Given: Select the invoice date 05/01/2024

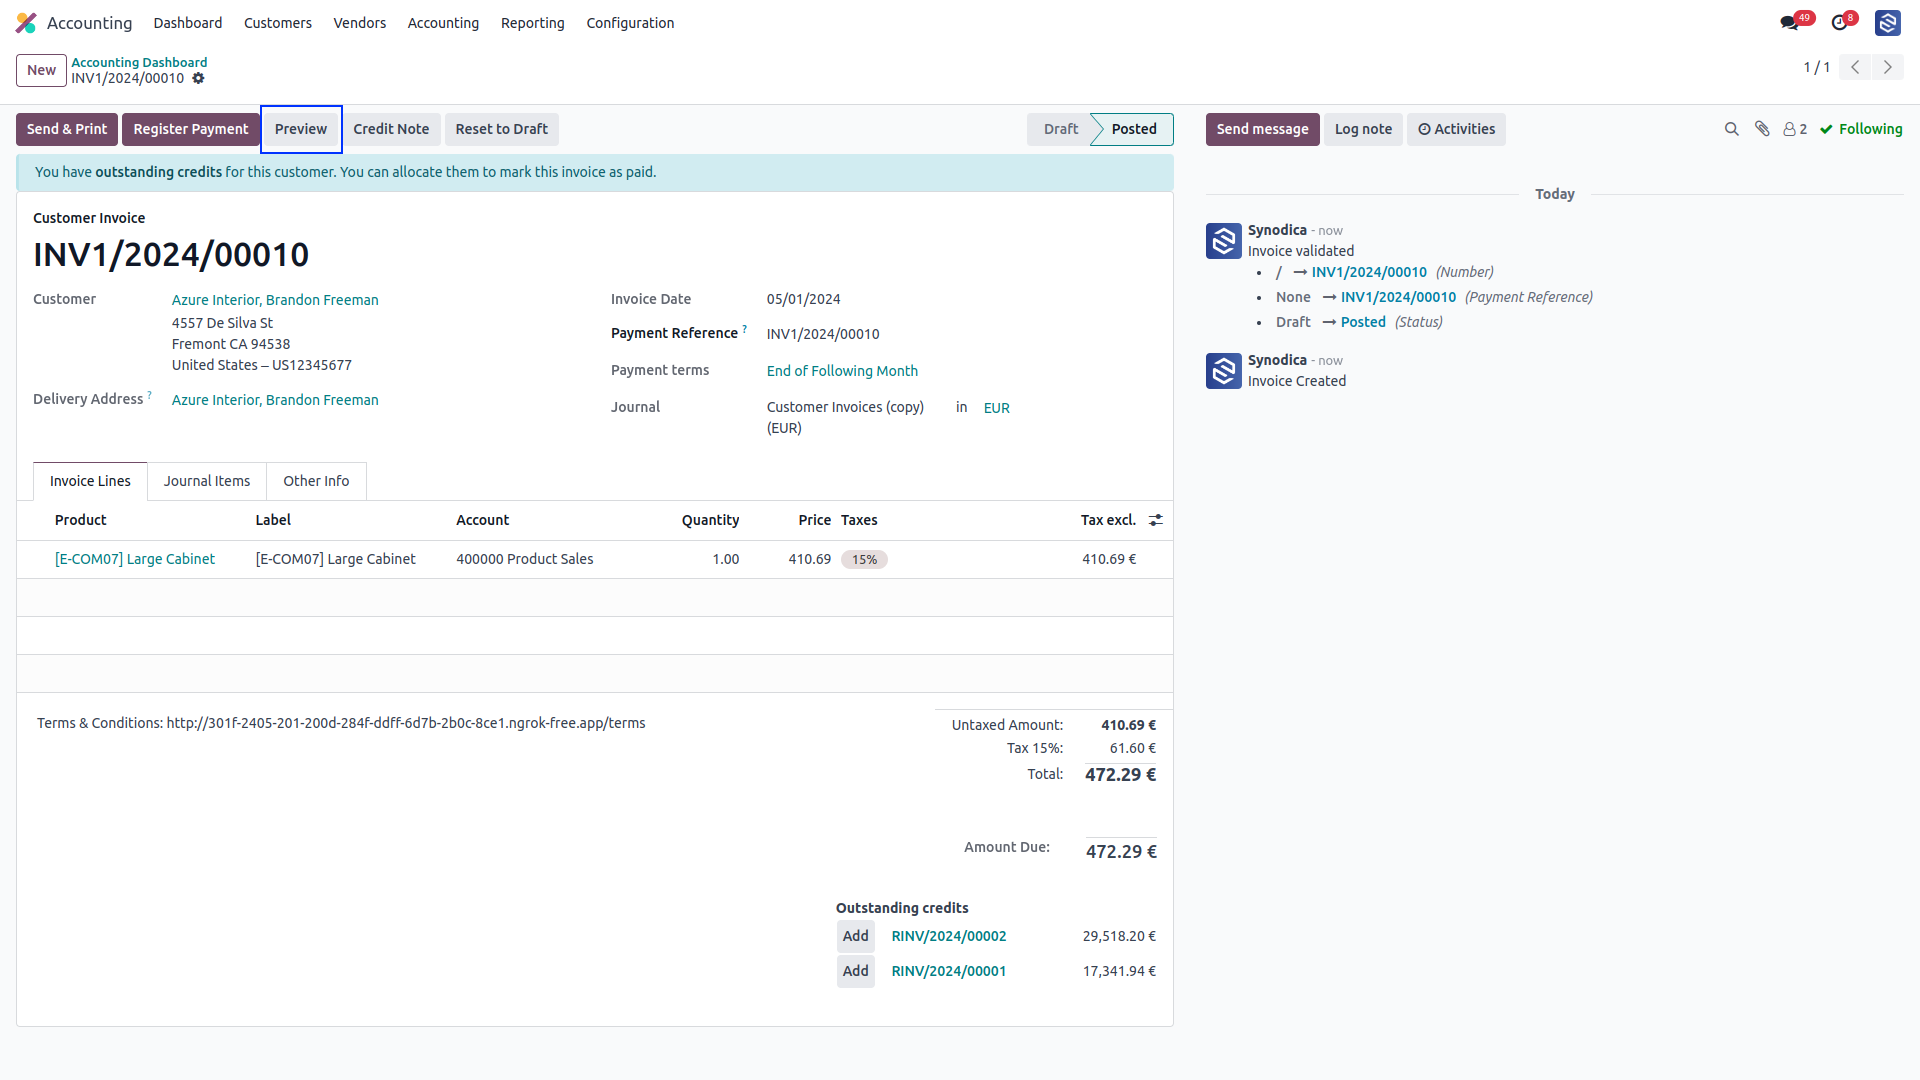Looking at the screenshot, I should pyautogui.click(x=804, y=299).
